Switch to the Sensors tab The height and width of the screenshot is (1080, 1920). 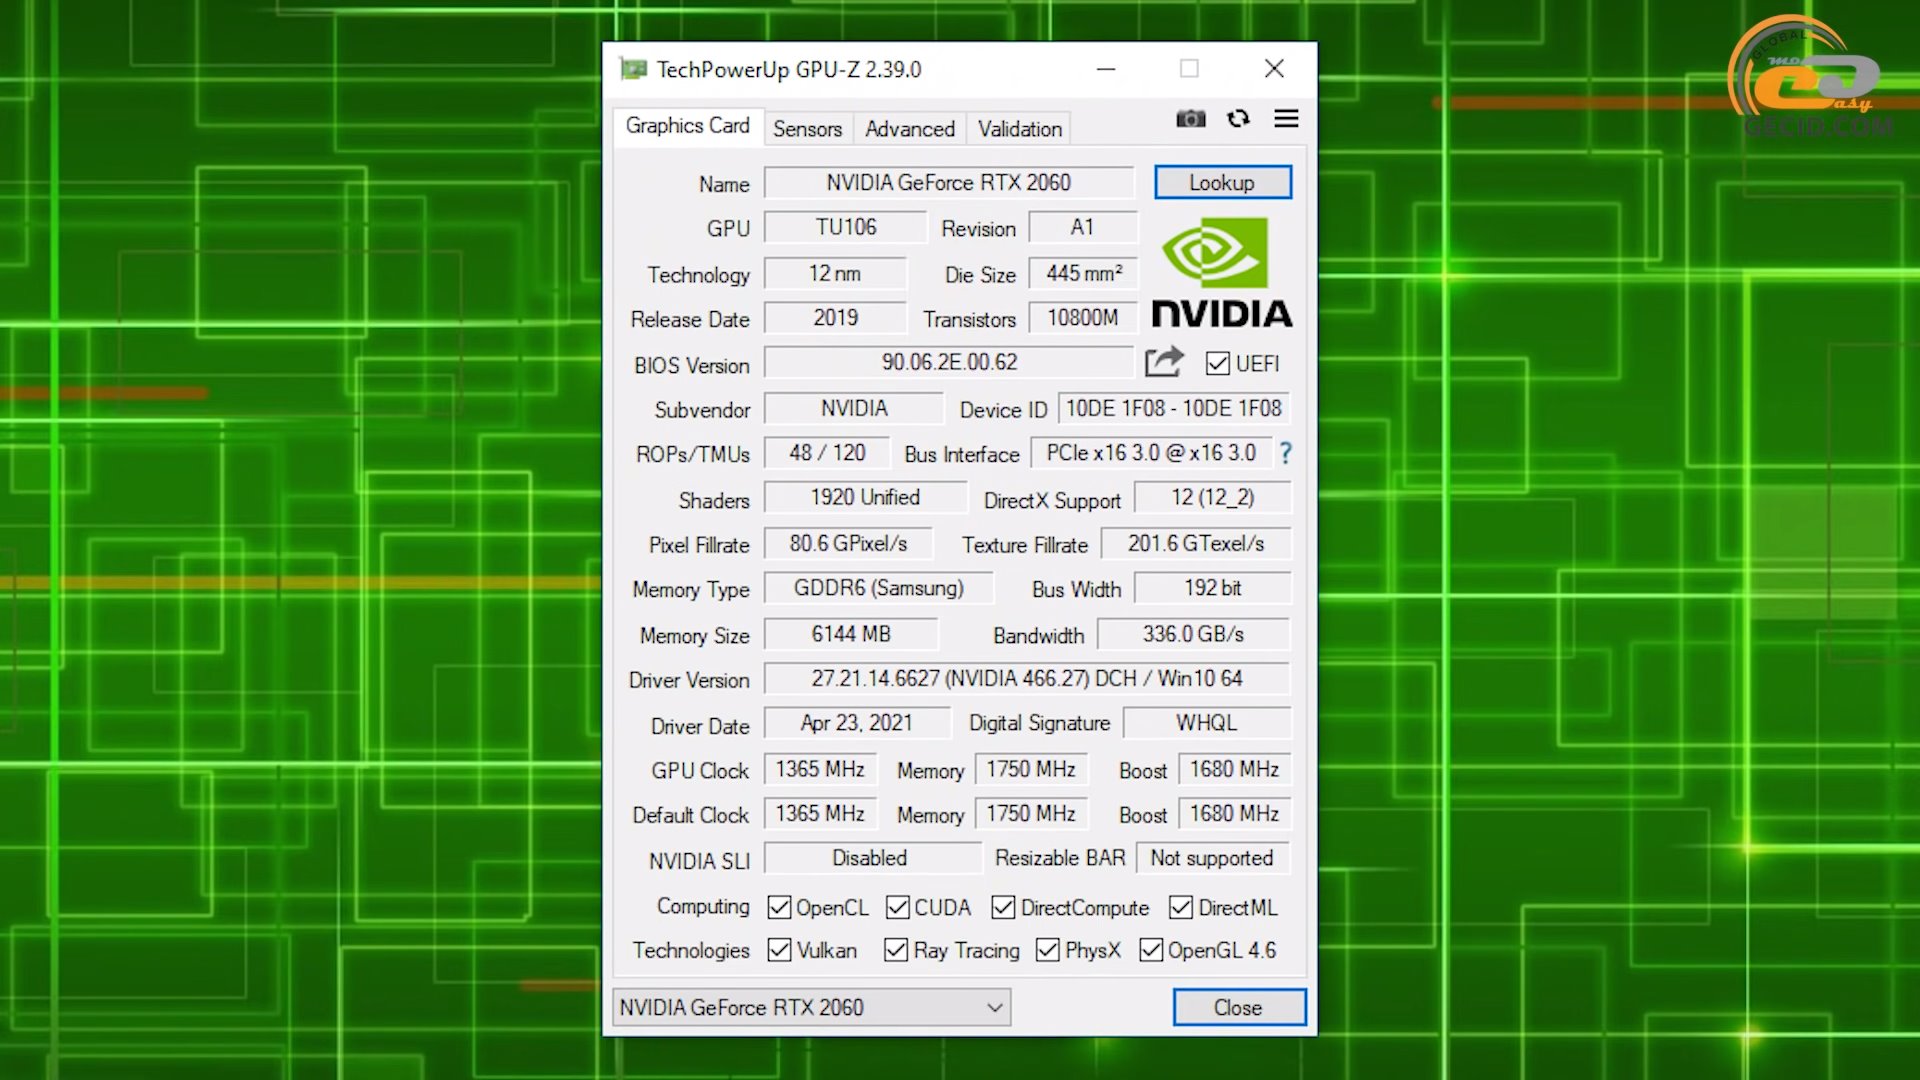click(x=807, y=129)
